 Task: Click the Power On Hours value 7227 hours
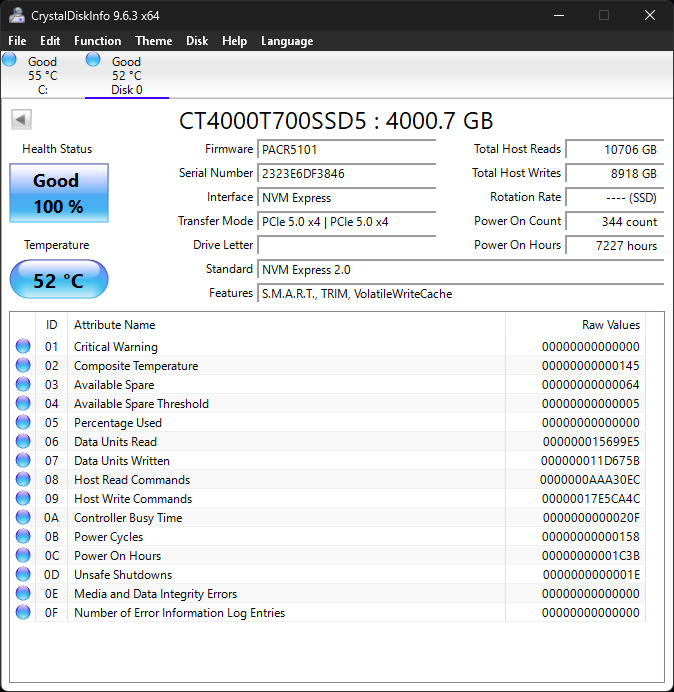(614, 245)
